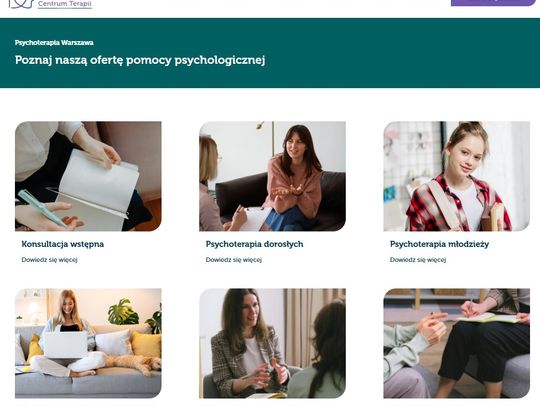Click Dowiedz się więcej under Psychoterapia dorosłych
The width and height of the screenshot is (540, 407).
coord(234,260)
